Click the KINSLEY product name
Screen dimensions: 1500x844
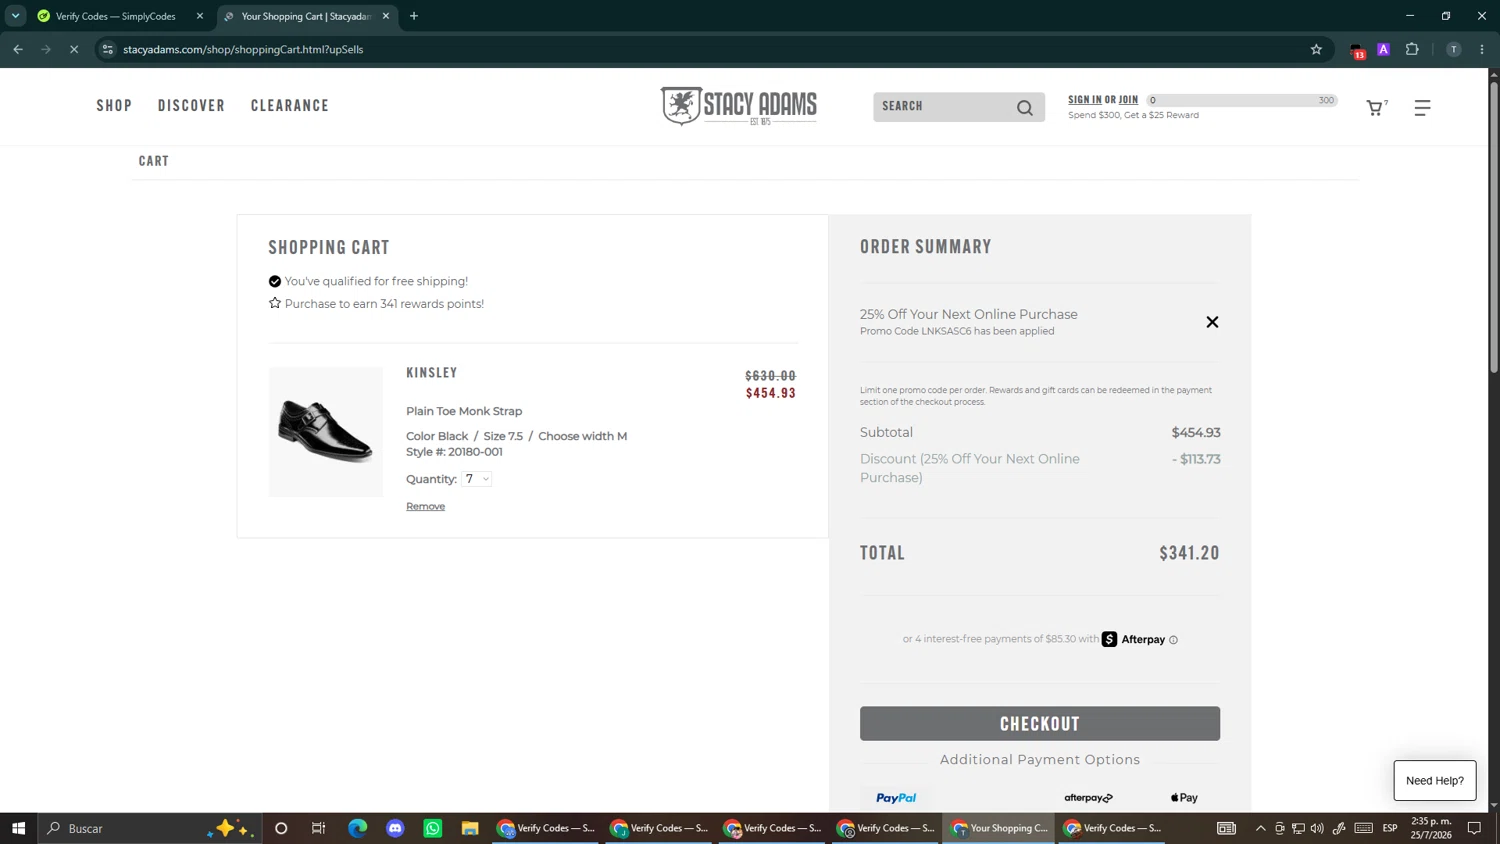(432, 373)
